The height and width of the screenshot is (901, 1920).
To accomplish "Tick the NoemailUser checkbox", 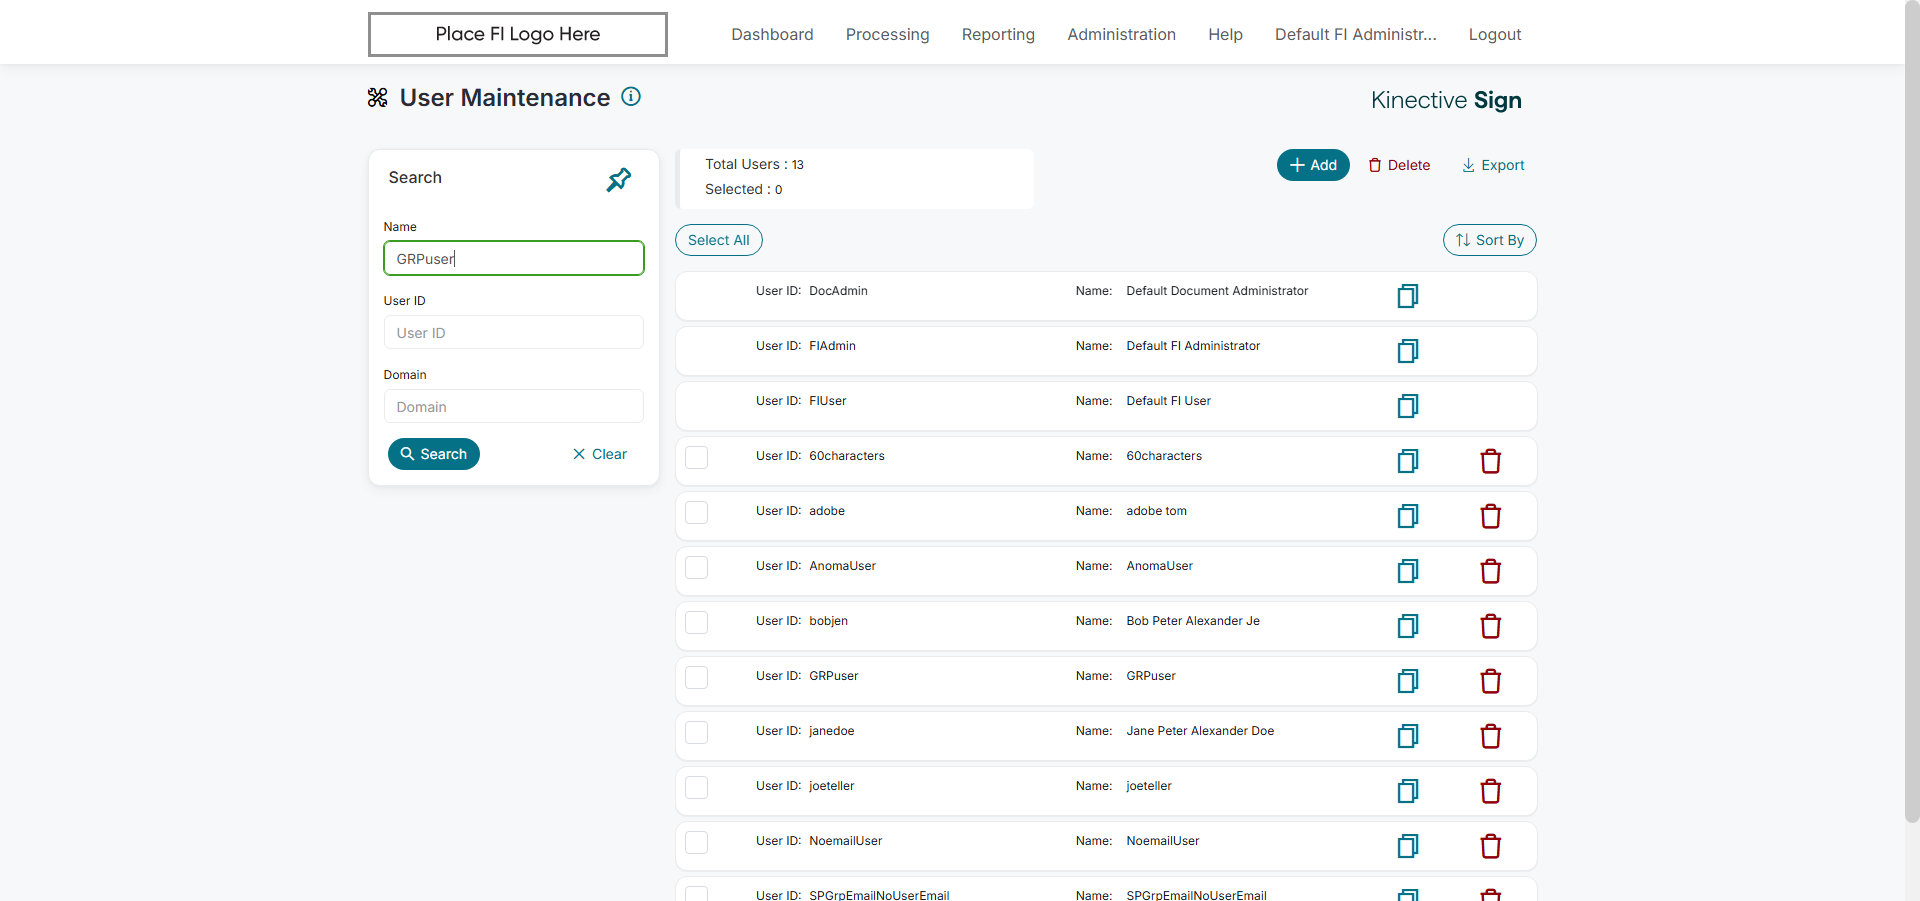I will coord(697,842).
